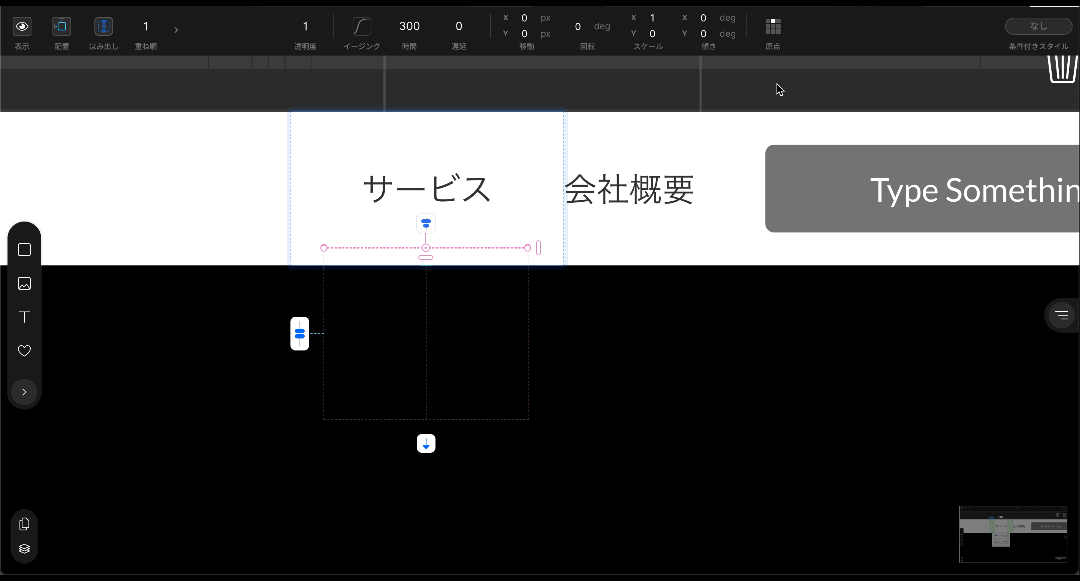Edit the 透明度 opacity value
This screenshot has height=581, width=1080.
[305, 26]
